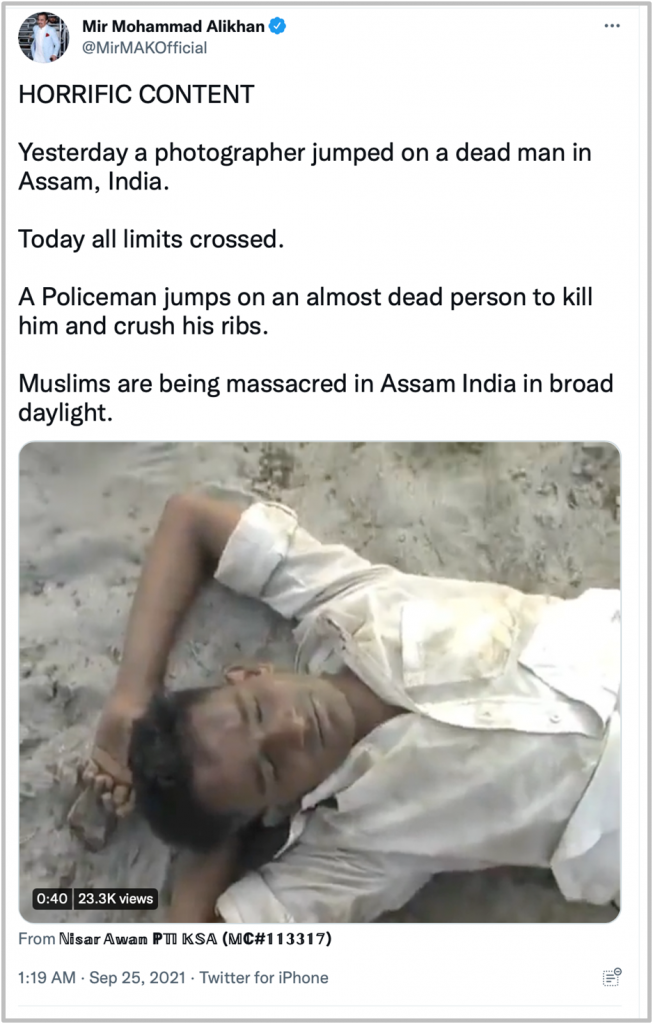Image resolution: width=653 pixels, height=1024 pixels.
Task: Click the 'A Policeman jumps' paragraph
Action: [x=305, y=311]
